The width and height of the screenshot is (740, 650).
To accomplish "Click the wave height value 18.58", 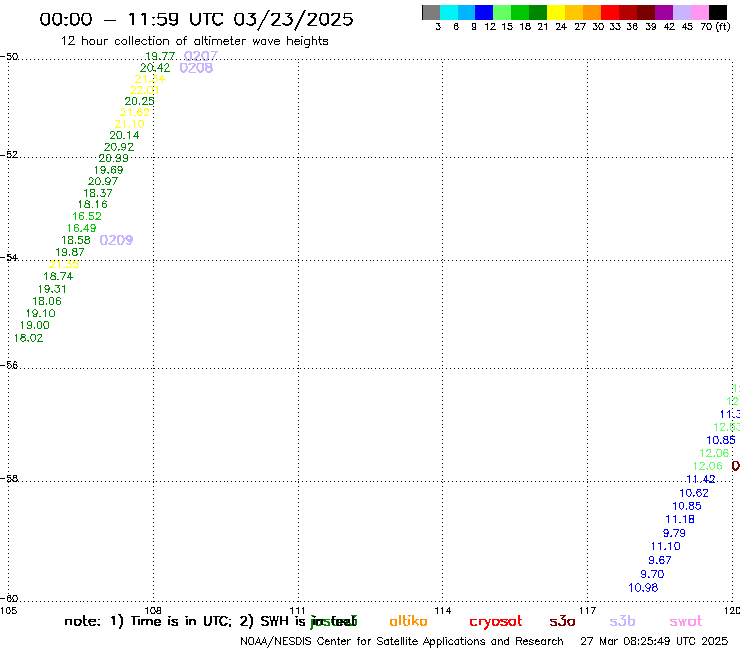I will tap(76, 240).
